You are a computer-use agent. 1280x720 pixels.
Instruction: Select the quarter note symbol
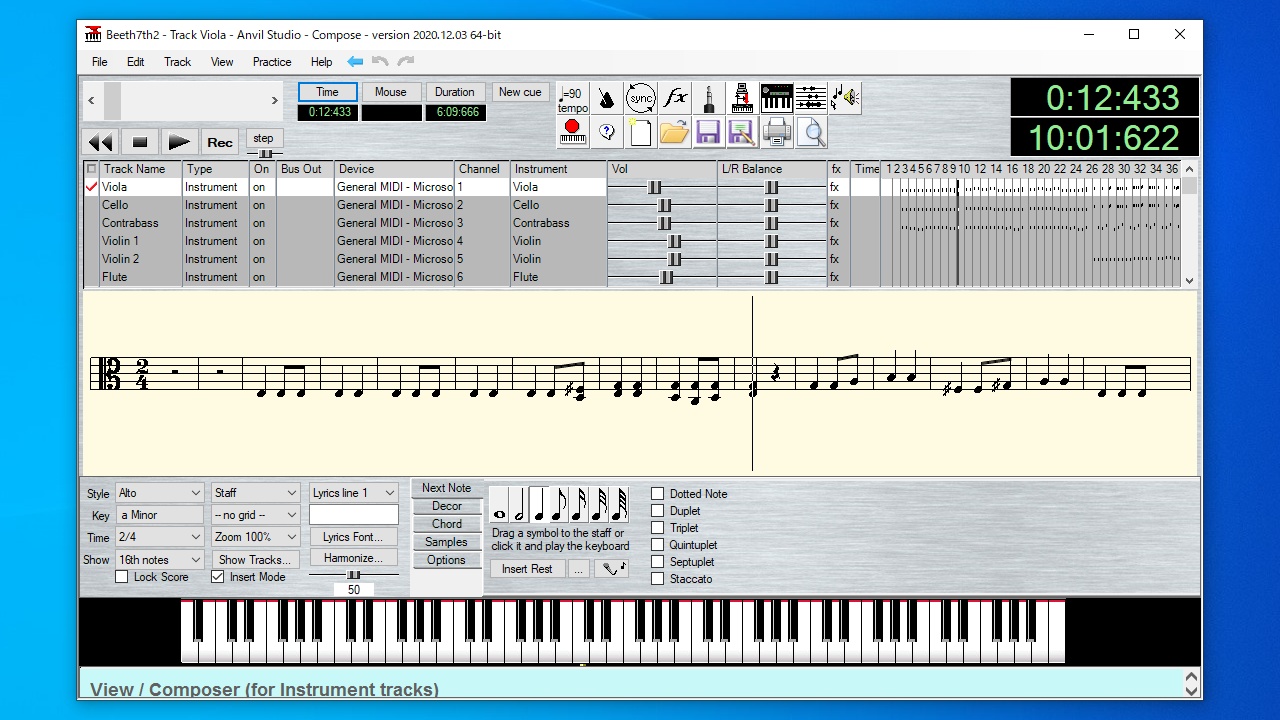pos(538,504)
